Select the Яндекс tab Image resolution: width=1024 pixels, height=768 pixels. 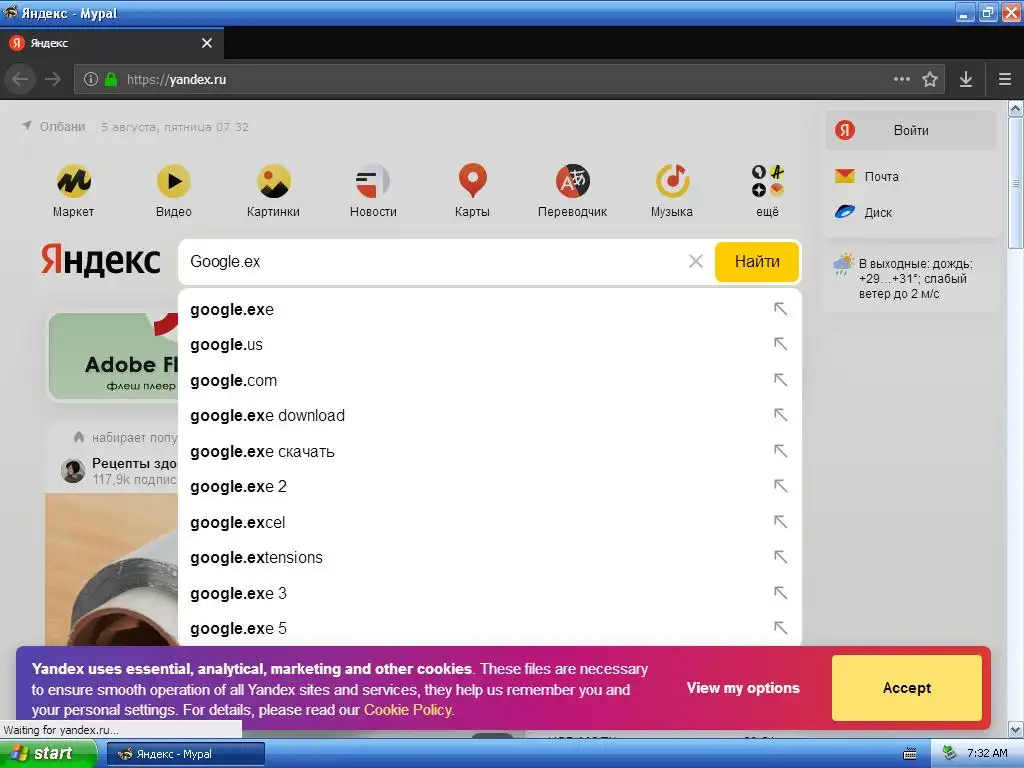(x=112, y=43)
